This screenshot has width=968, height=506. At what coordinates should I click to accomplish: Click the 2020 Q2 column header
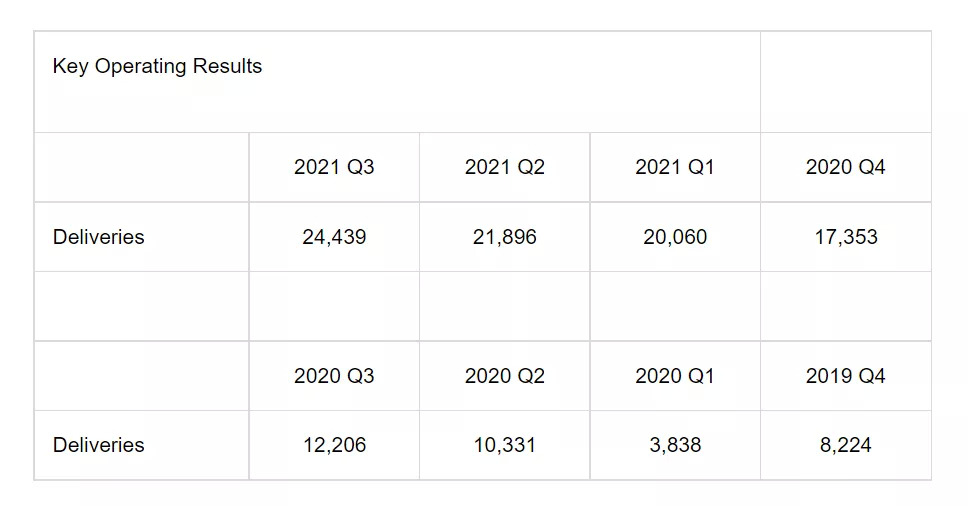pos(504,376)
